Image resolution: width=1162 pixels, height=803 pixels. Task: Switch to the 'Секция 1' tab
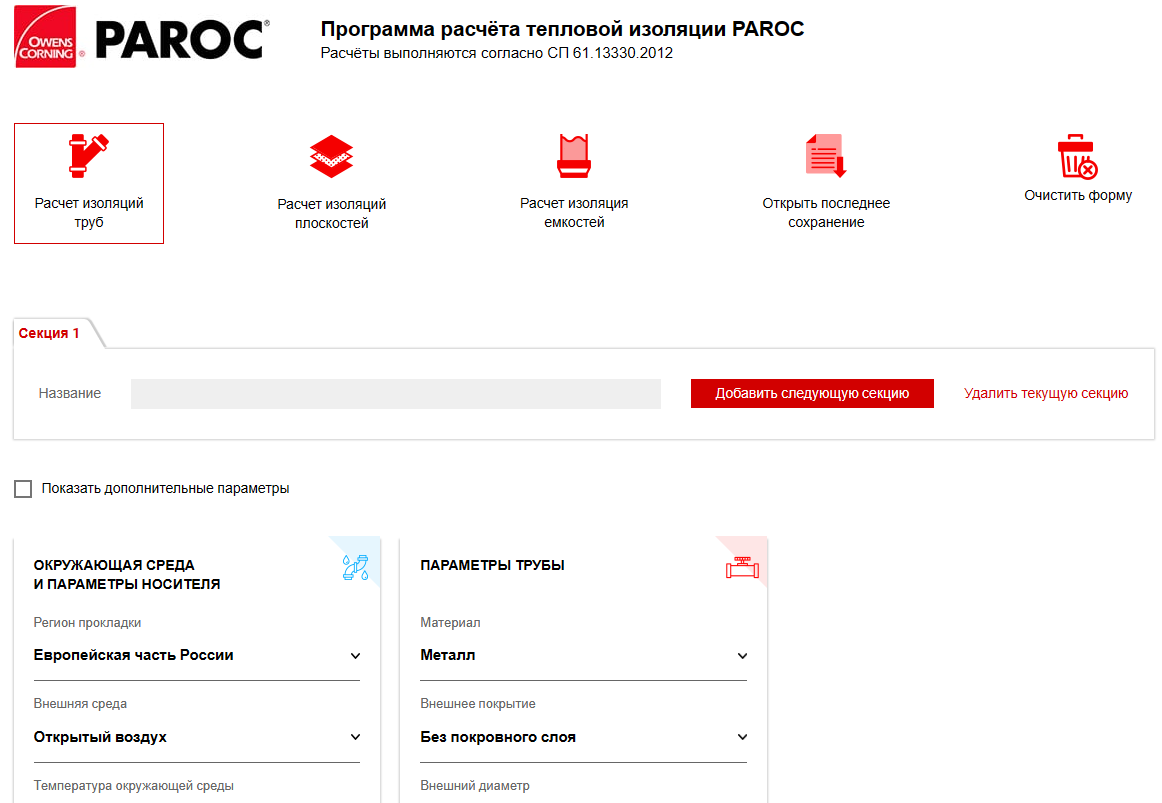coord(50,333)
